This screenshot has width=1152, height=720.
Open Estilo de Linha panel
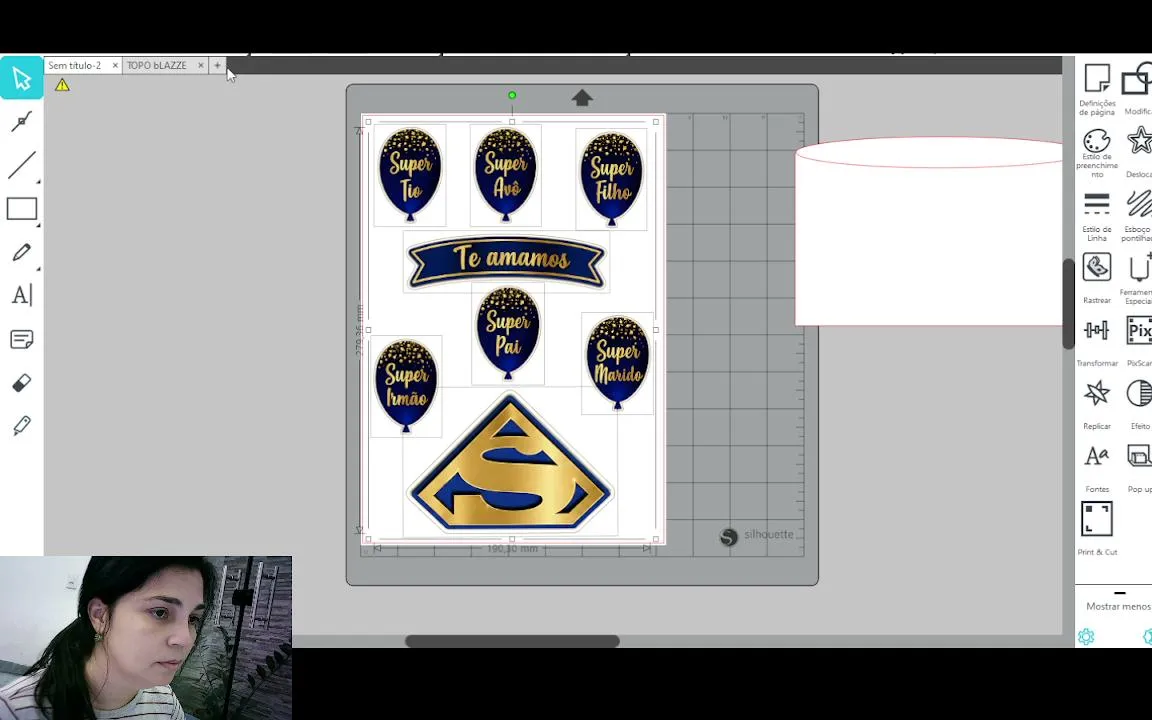(1097, 216)
